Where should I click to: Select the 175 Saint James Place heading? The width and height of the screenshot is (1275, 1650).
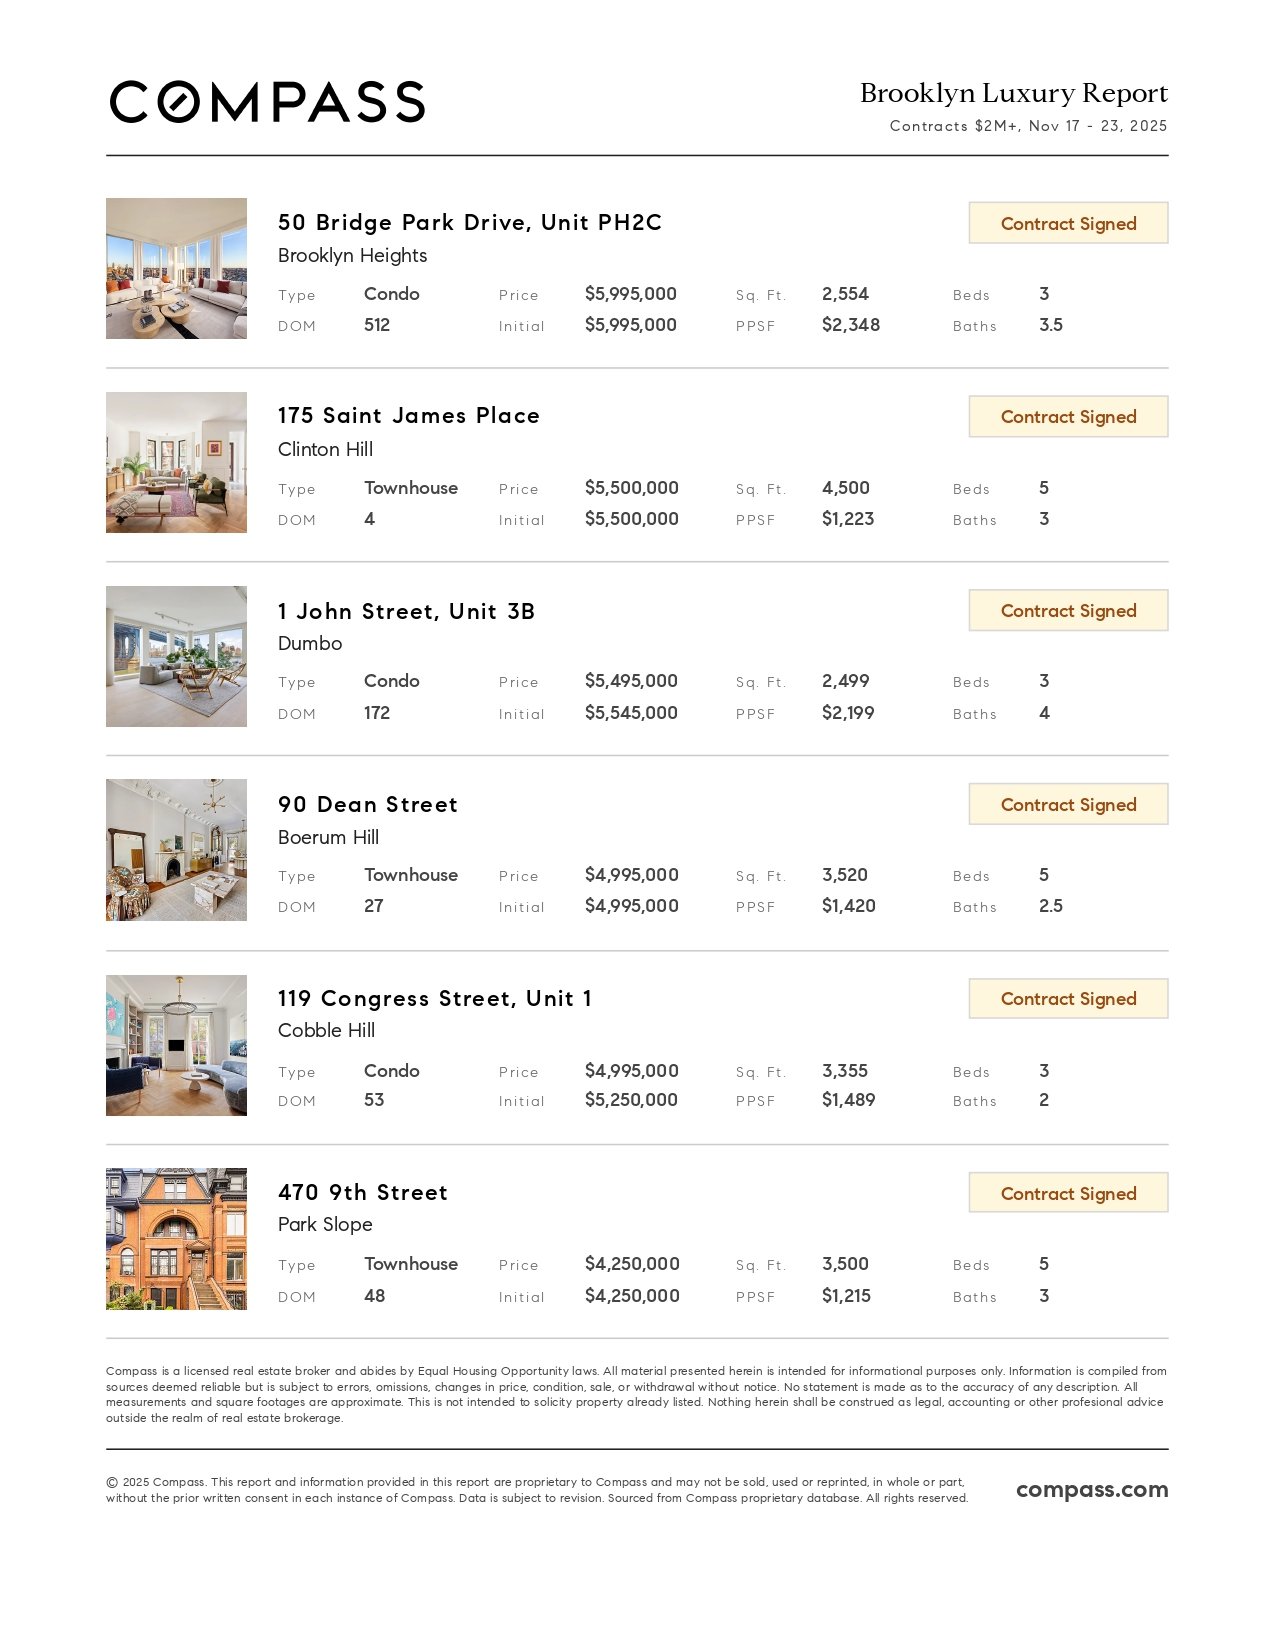click(408, 416)
